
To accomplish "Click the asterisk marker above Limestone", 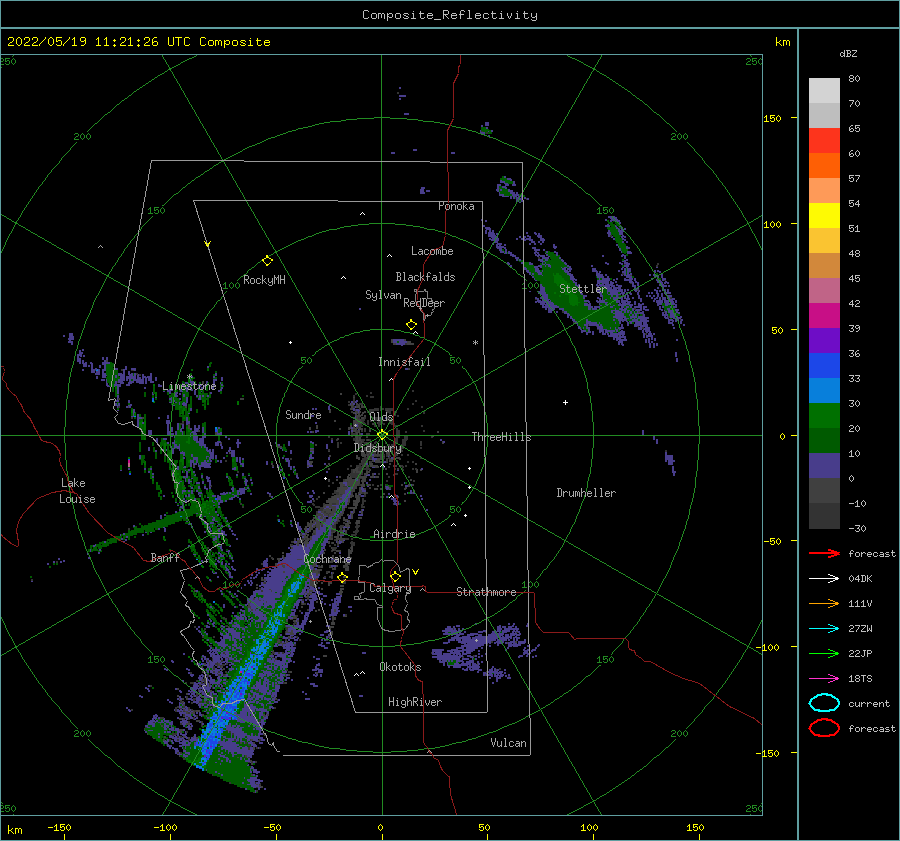I will 190,377.
